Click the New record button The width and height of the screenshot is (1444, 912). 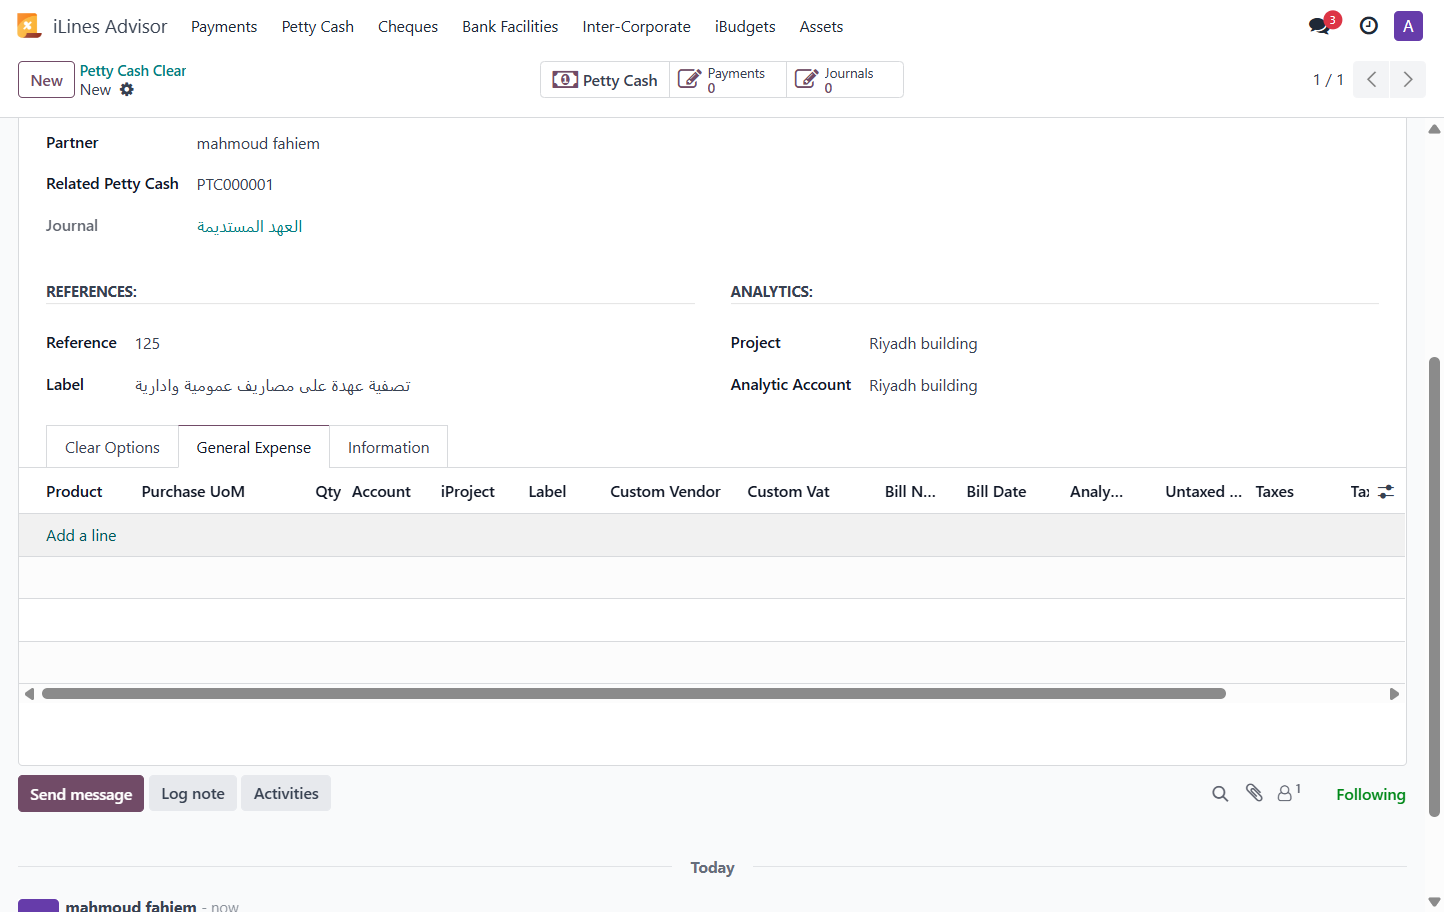pyautogui.click(x=46, y=80)
